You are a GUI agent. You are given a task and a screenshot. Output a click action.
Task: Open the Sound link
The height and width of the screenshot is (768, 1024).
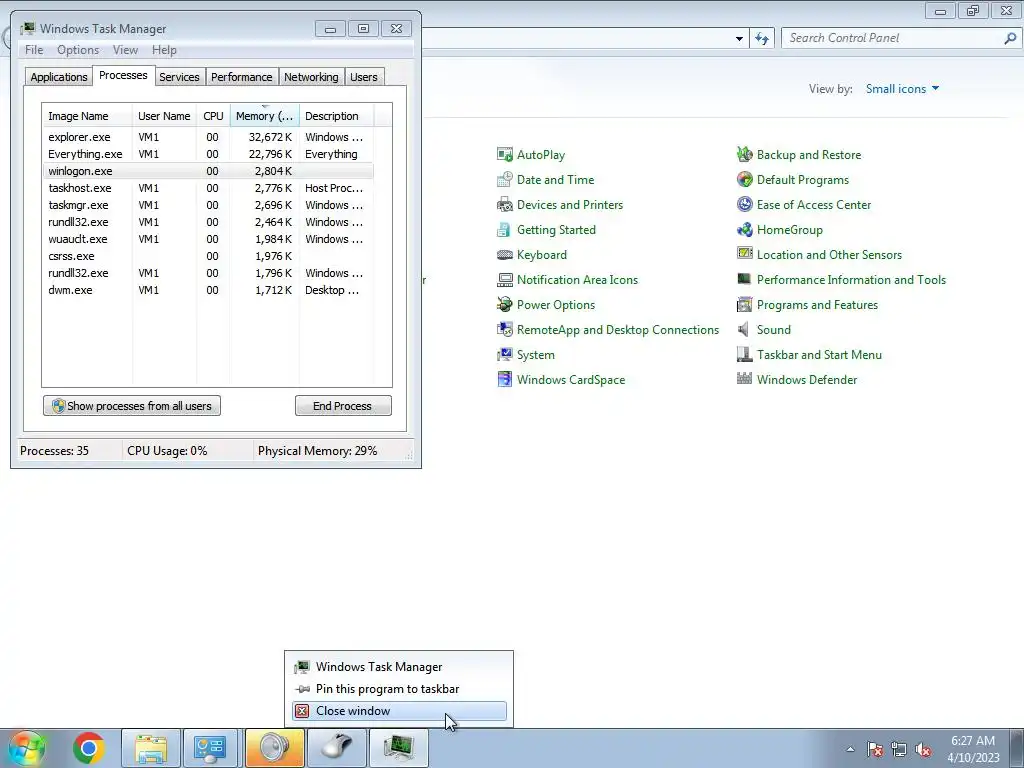click(x=773, y=330)
